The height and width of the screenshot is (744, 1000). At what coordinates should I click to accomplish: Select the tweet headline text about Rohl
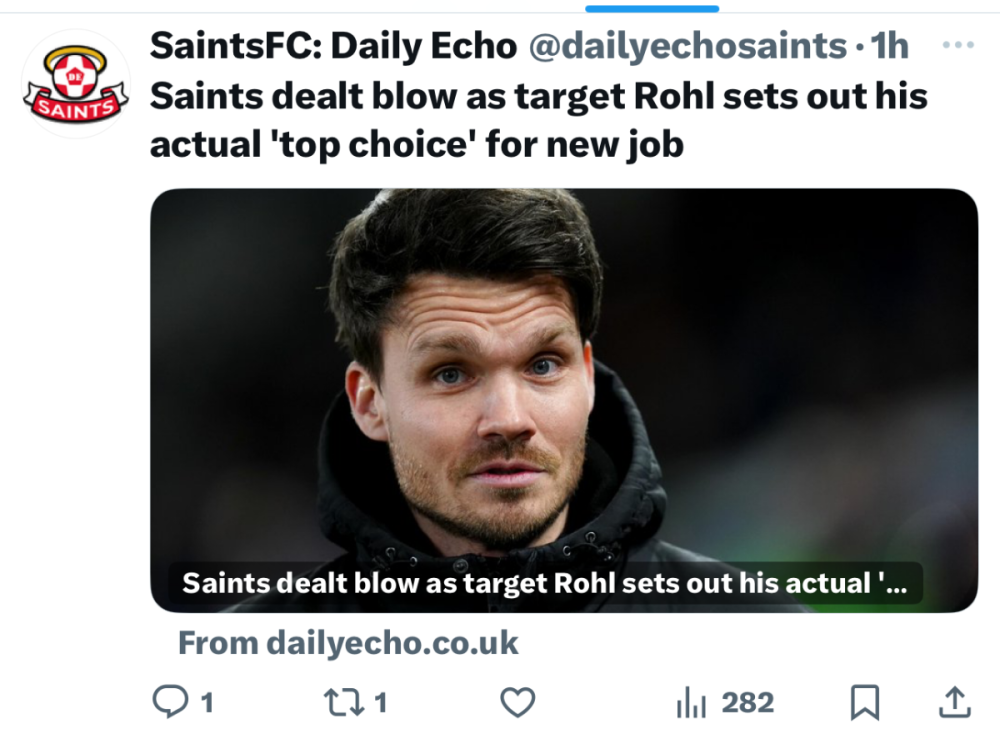point(538,120)
